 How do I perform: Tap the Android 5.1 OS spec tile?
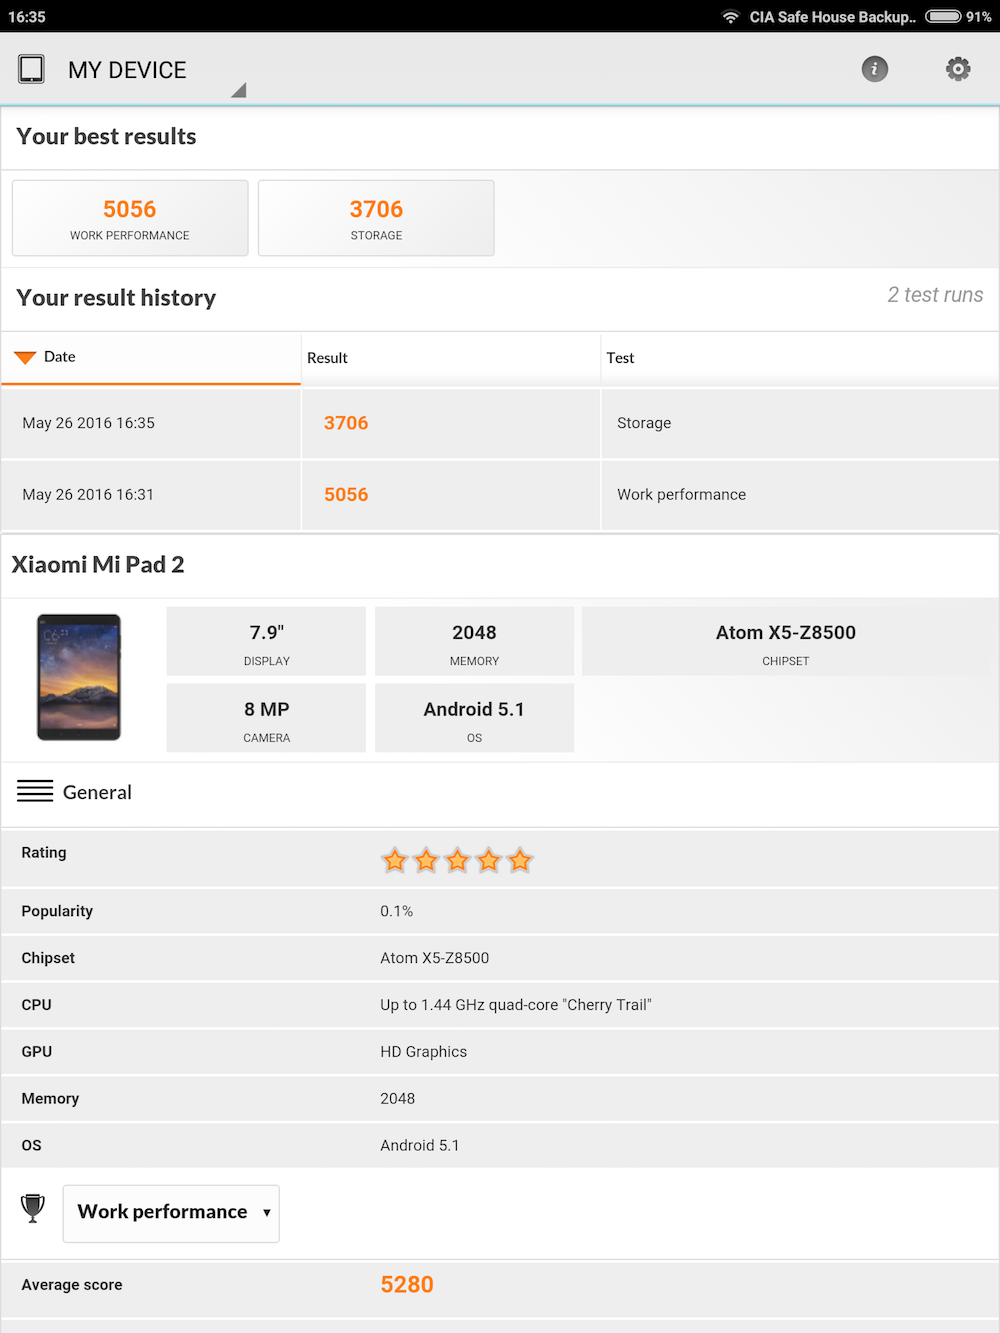[474, 718]
